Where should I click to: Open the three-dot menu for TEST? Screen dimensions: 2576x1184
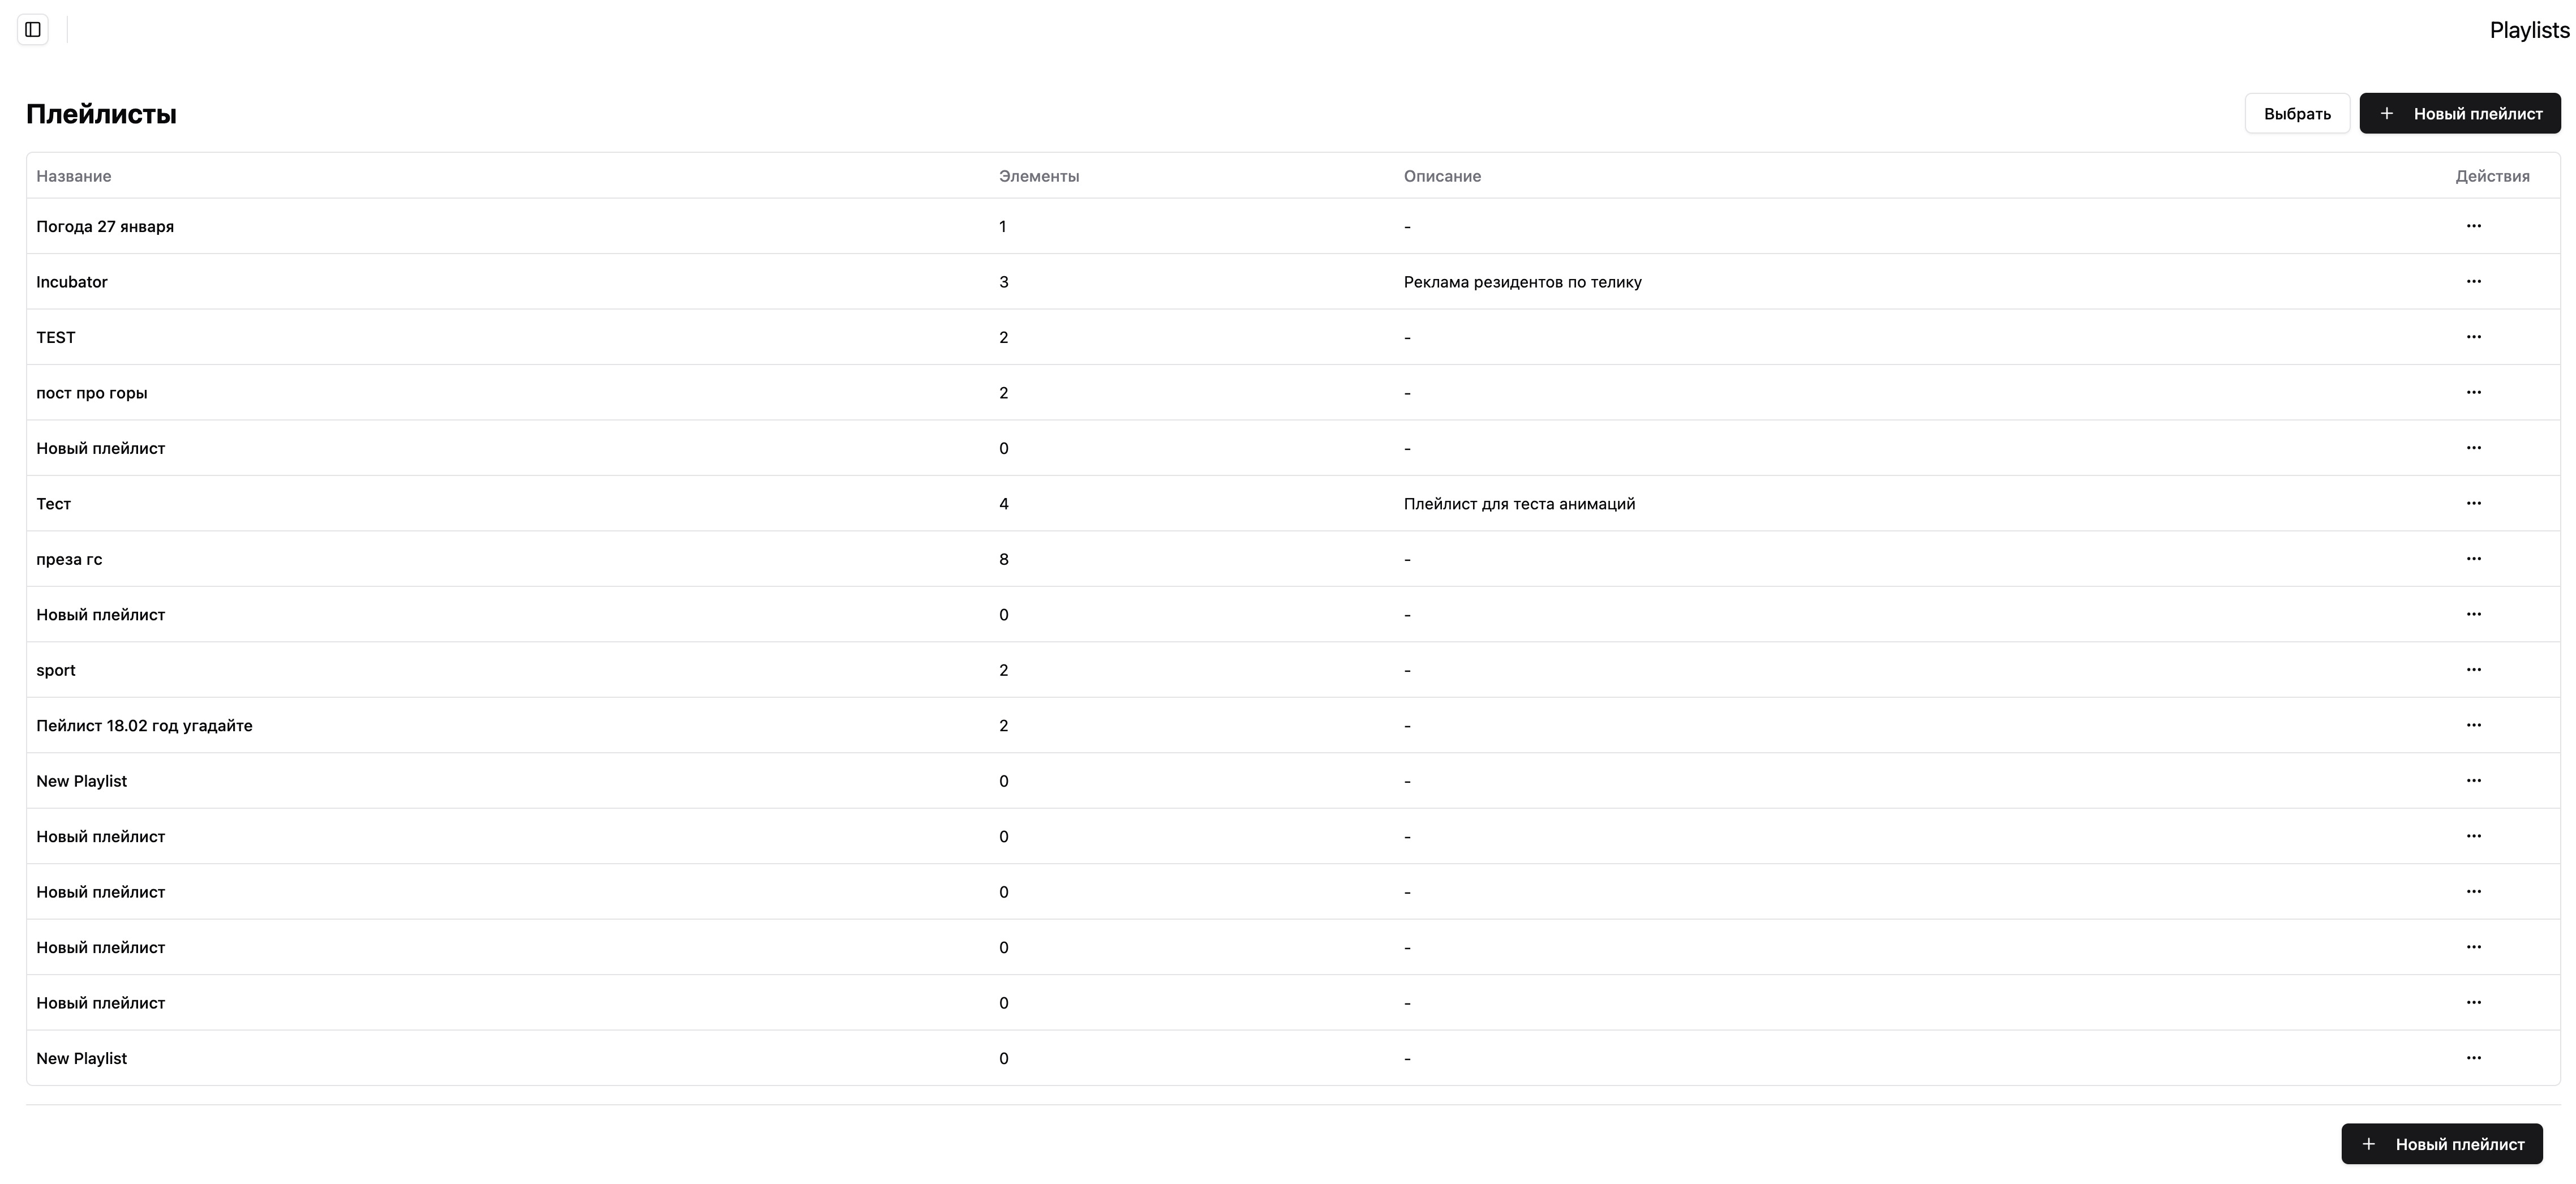(x=2473, y=337)
